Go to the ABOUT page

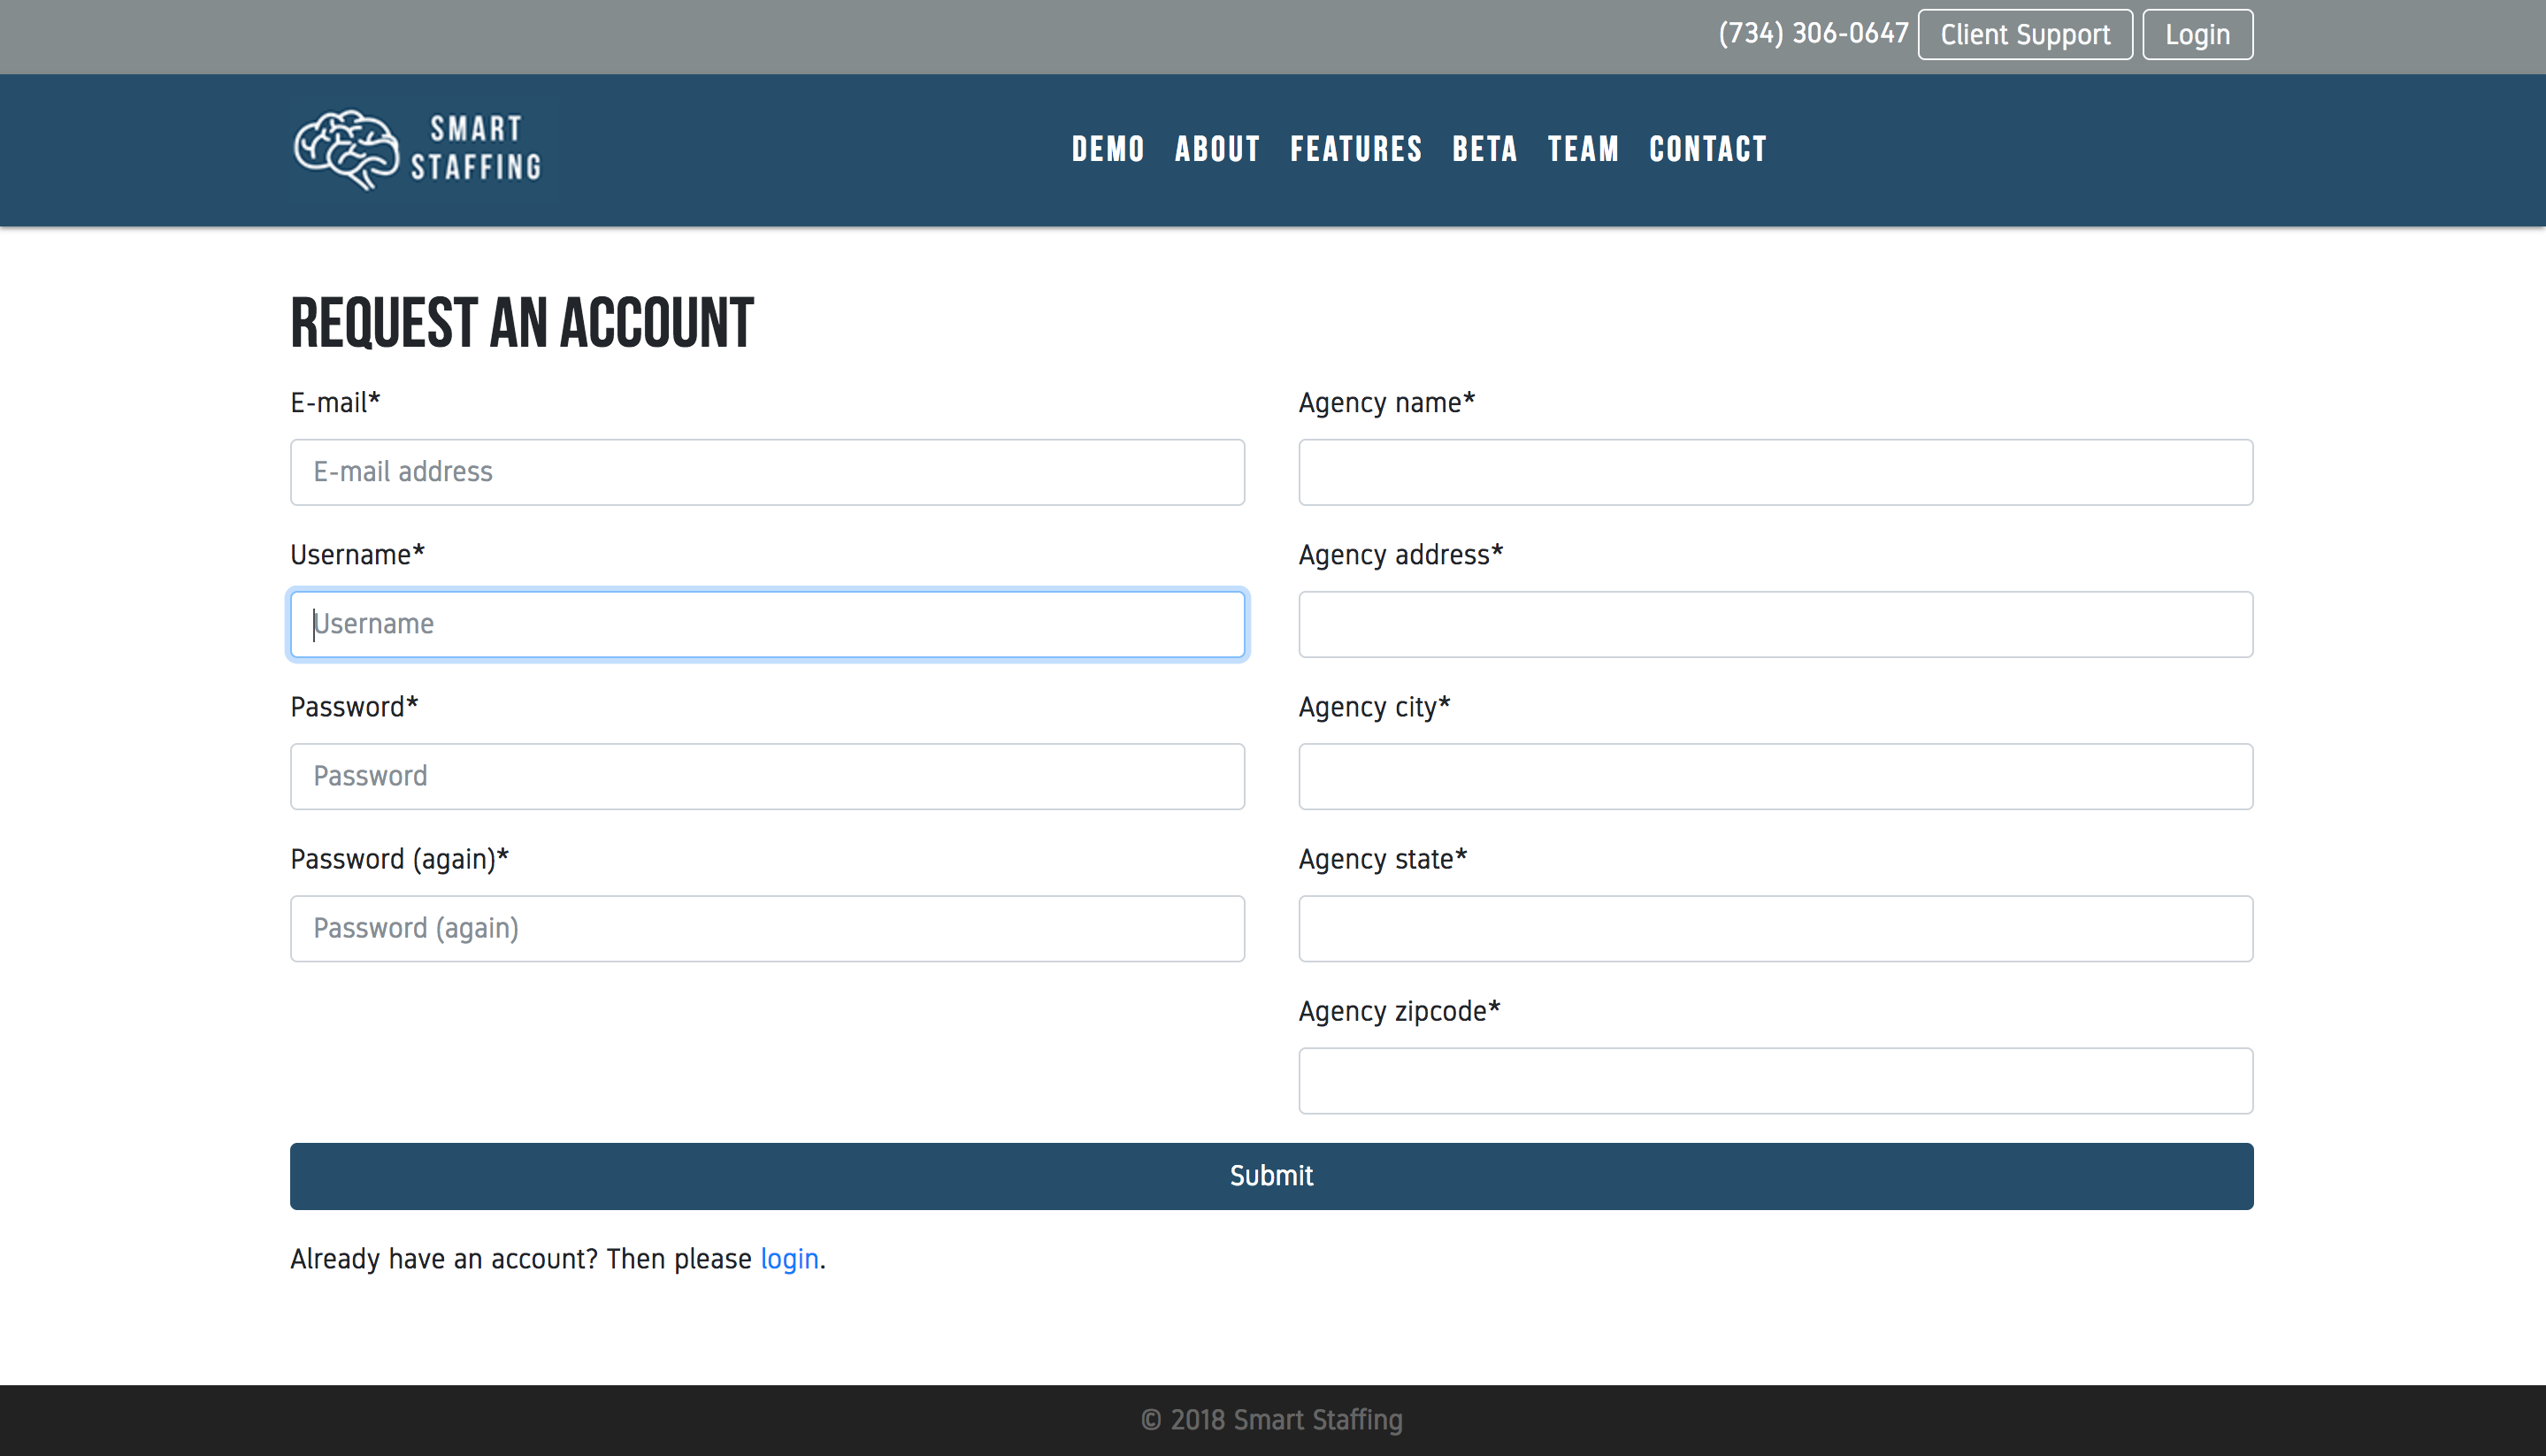click(x=1216, y=149)
